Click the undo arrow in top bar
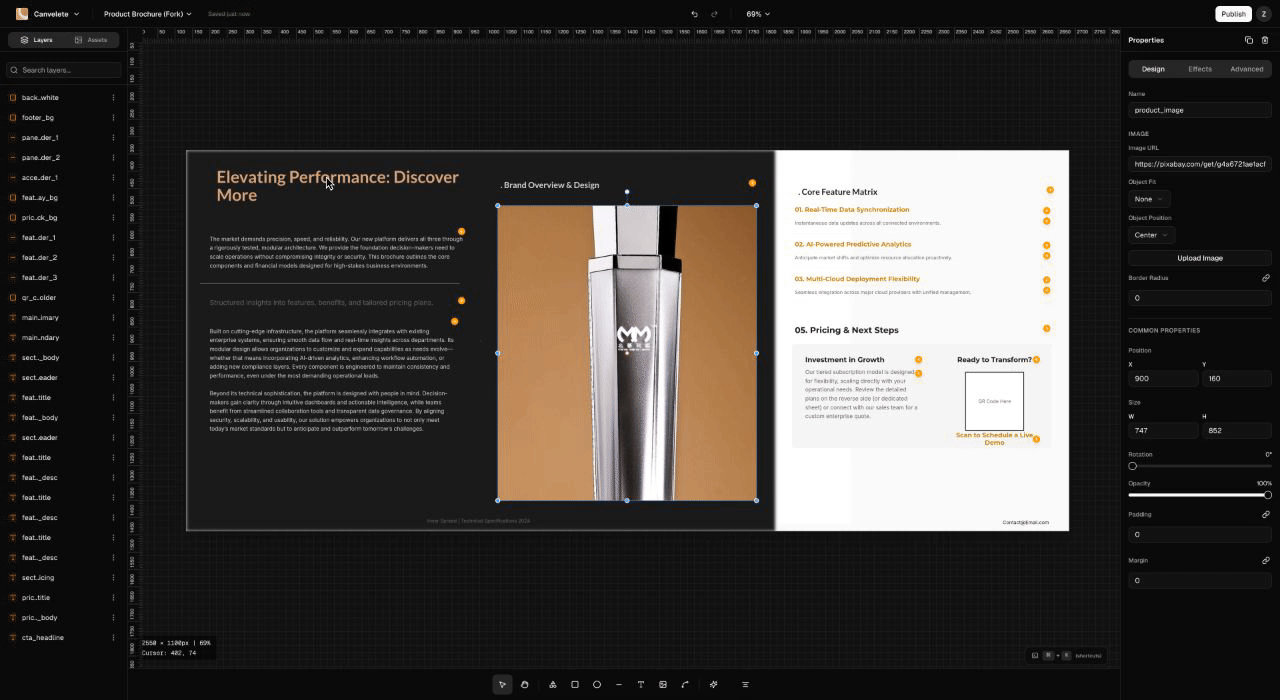 [x=695, y=13]
